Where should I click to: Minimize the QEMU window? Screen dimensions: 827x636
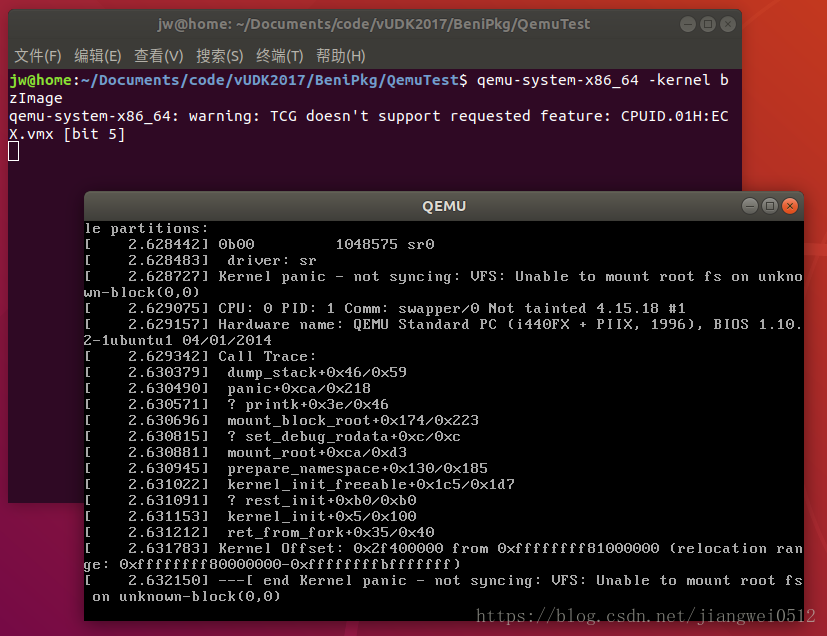[x=749, y=206]
